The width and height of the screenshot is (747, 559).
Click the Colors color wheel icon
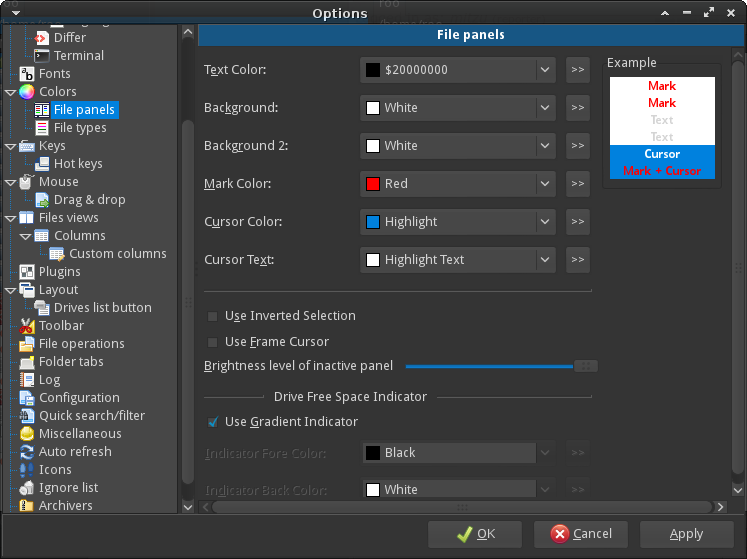[27, 91]
